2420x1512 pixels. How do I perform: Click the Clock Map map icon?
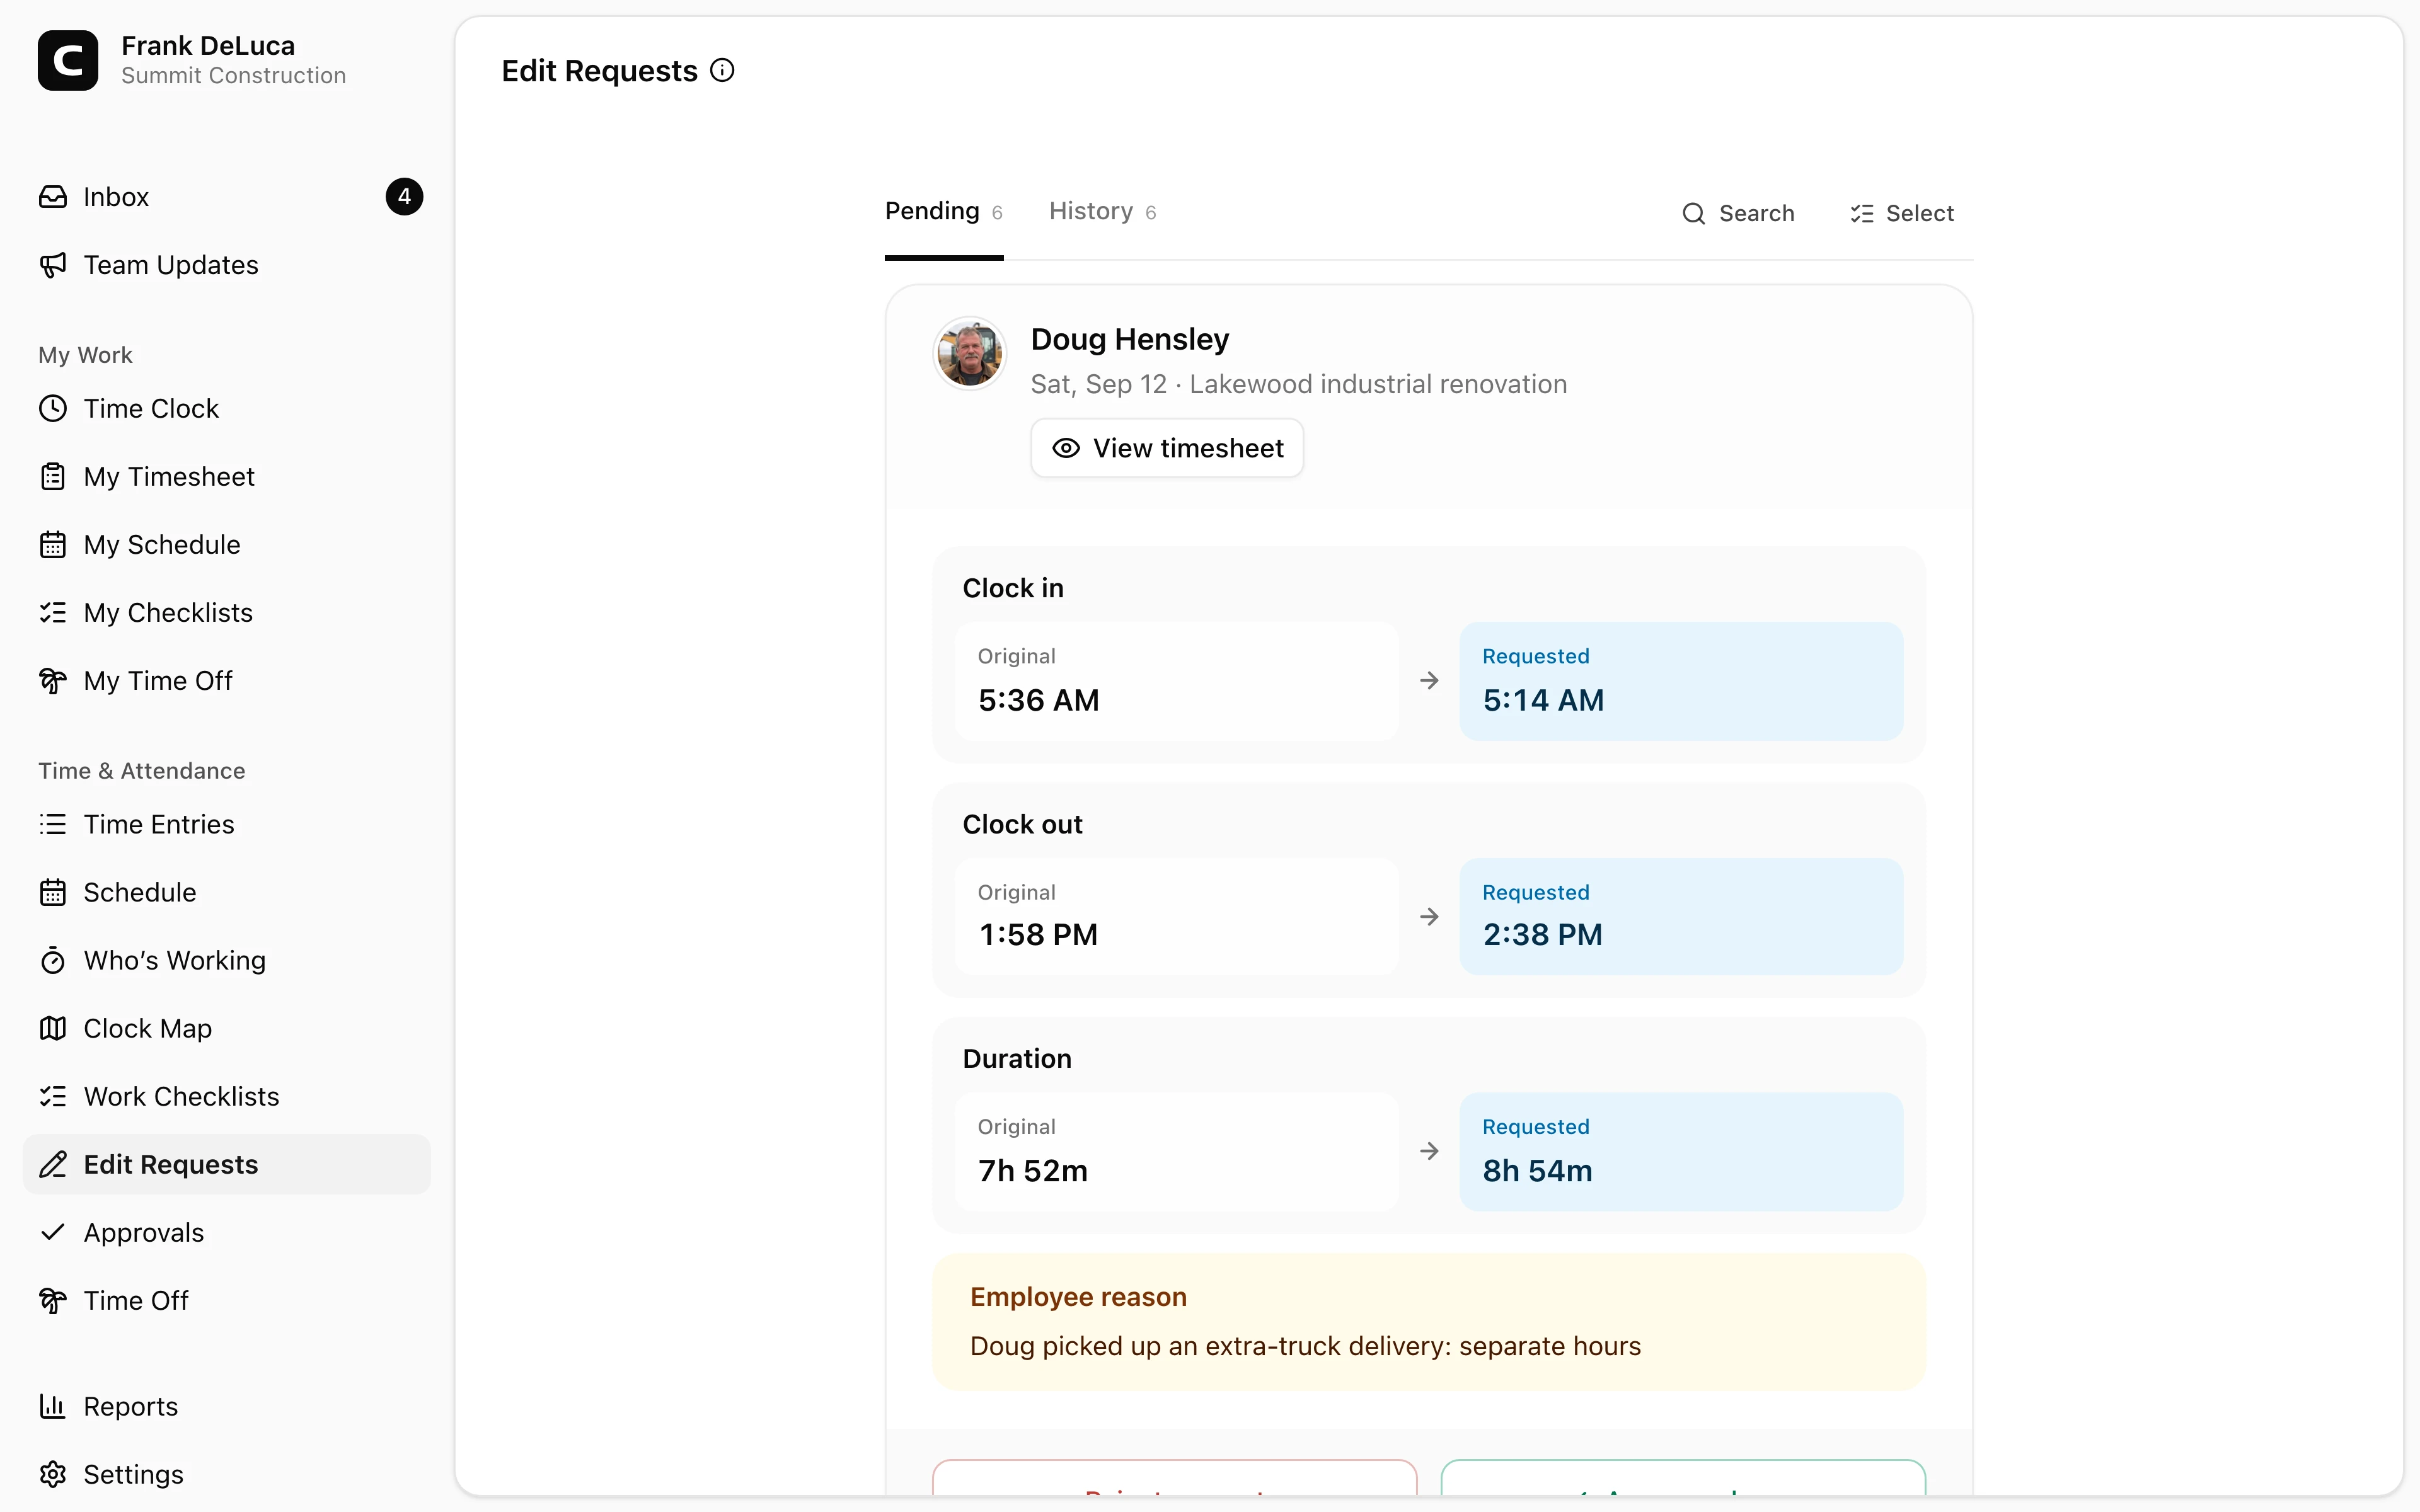pyautogui.click(x=53, y=1029)
